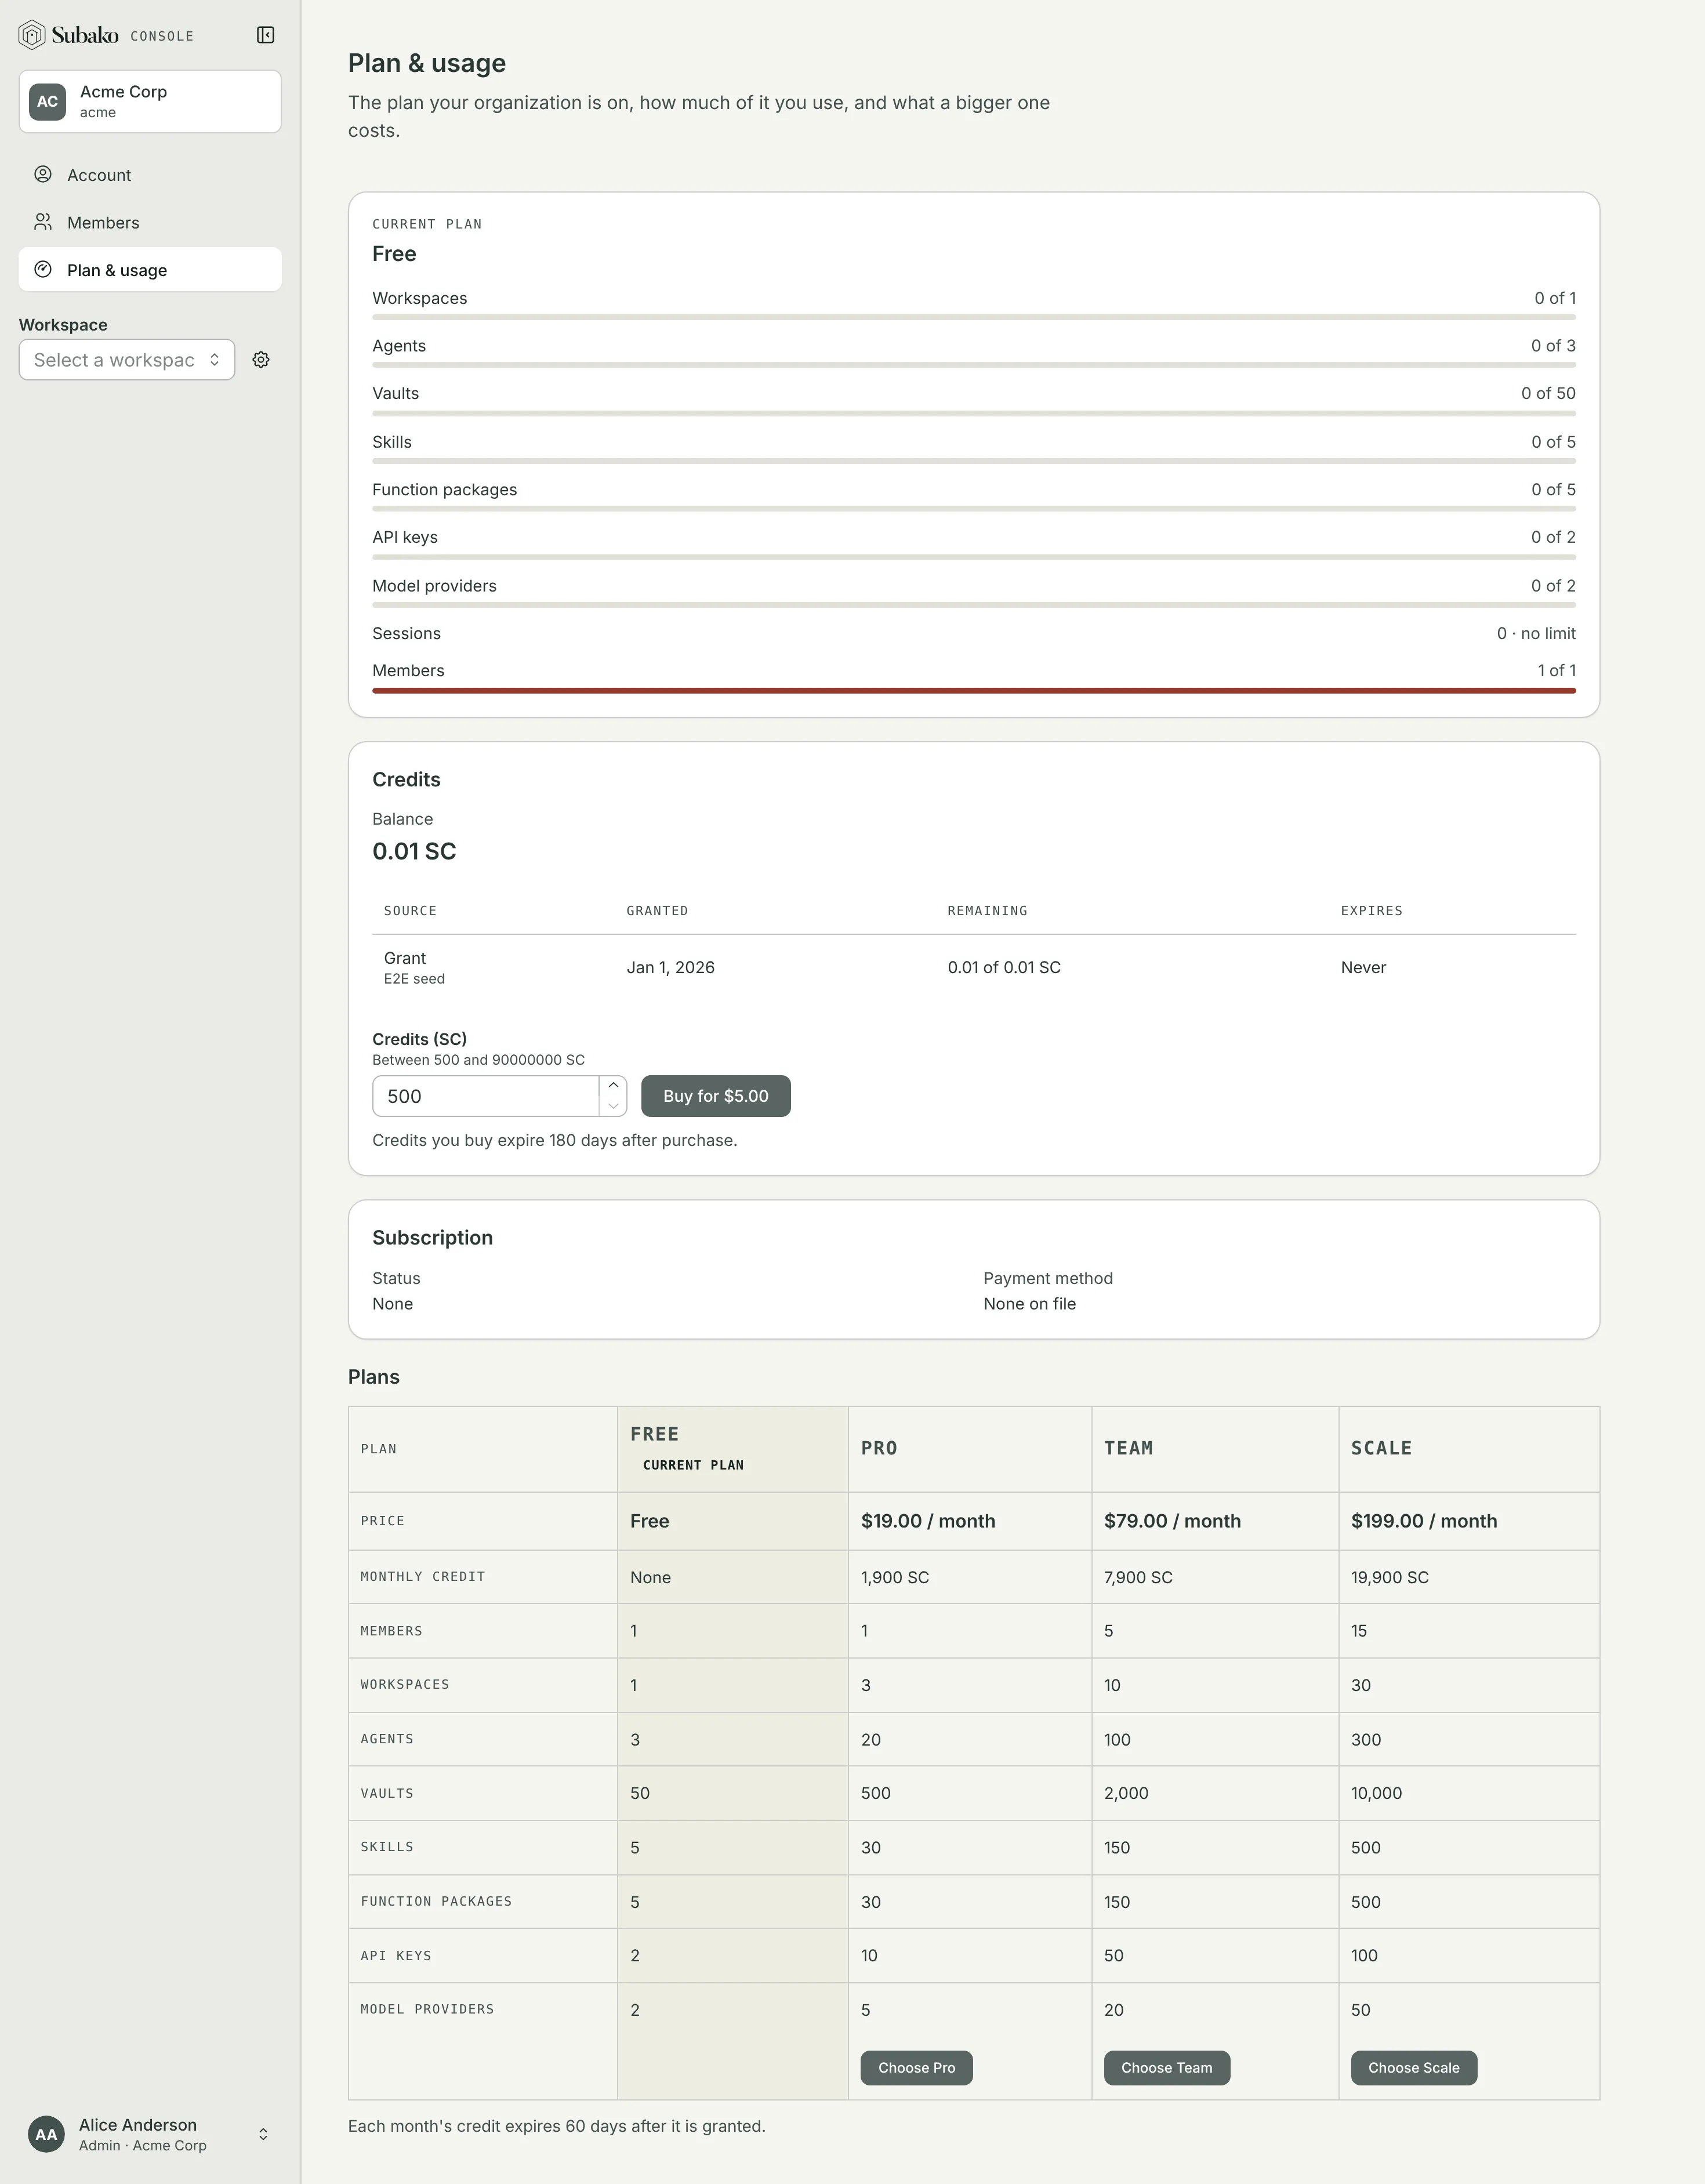
Task: Click the API keys usage progress bar
Action: coord(974,557)
